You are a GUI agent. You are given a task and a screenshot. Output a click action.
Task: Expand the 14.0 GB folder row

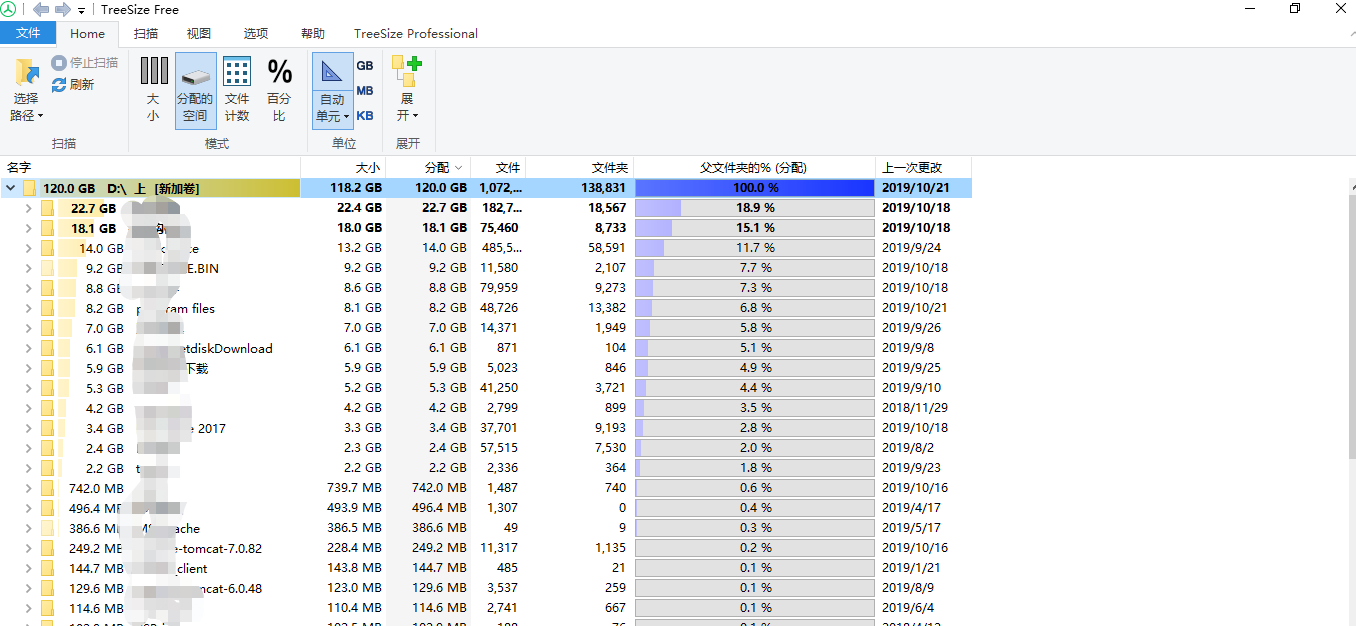tap(28, 248)
